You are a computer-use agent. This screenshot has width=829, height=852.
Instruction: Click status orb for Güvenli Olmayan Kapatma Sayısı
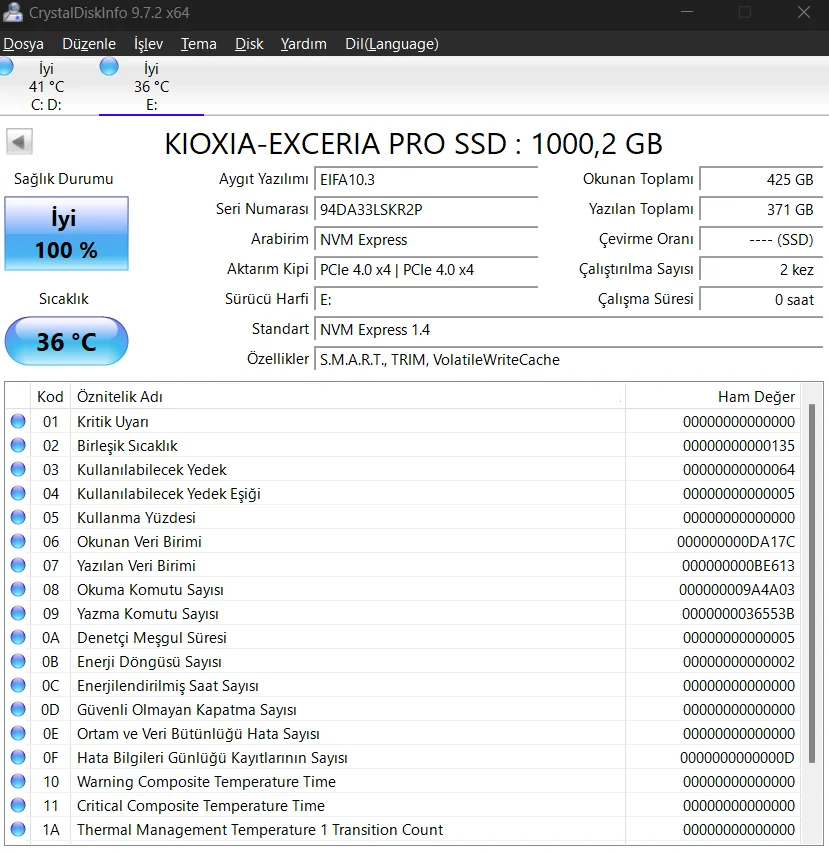pyautogui.click(x=18, y=709)
